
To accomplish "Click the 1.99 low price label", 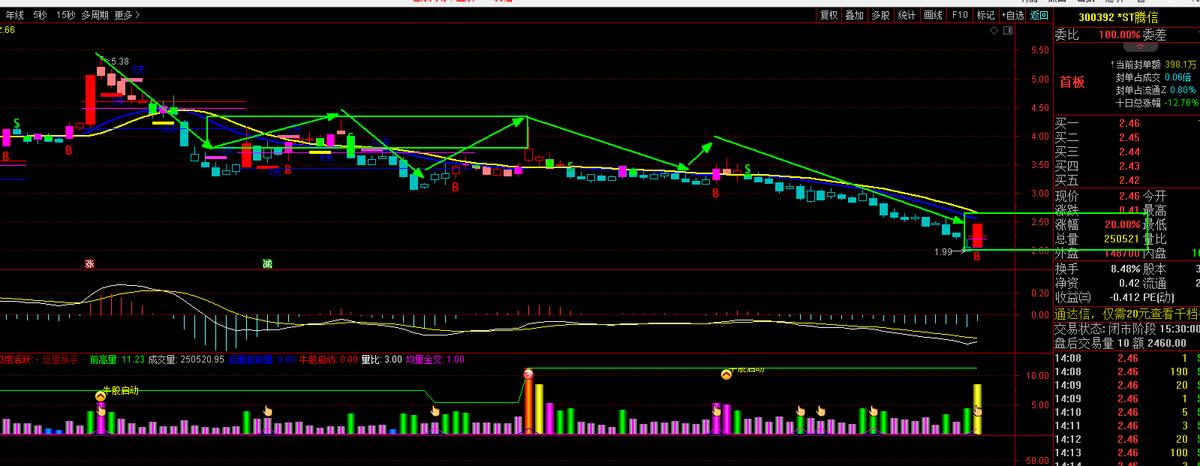I will click(x=943, y=251).
